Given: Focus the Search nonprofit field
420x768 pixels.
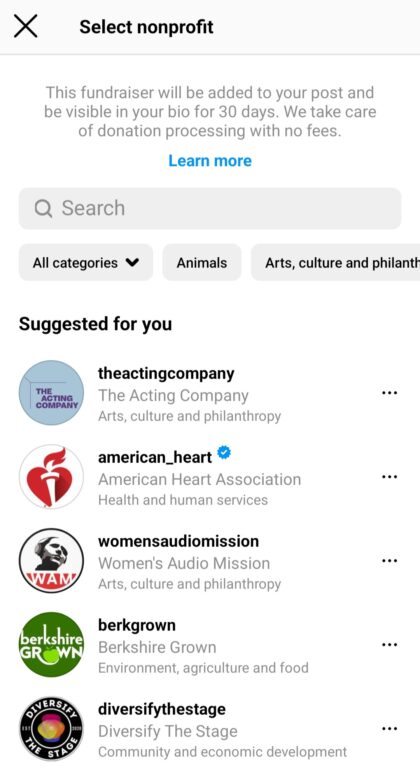Looking at the screenshot, I should click(210, 209).
